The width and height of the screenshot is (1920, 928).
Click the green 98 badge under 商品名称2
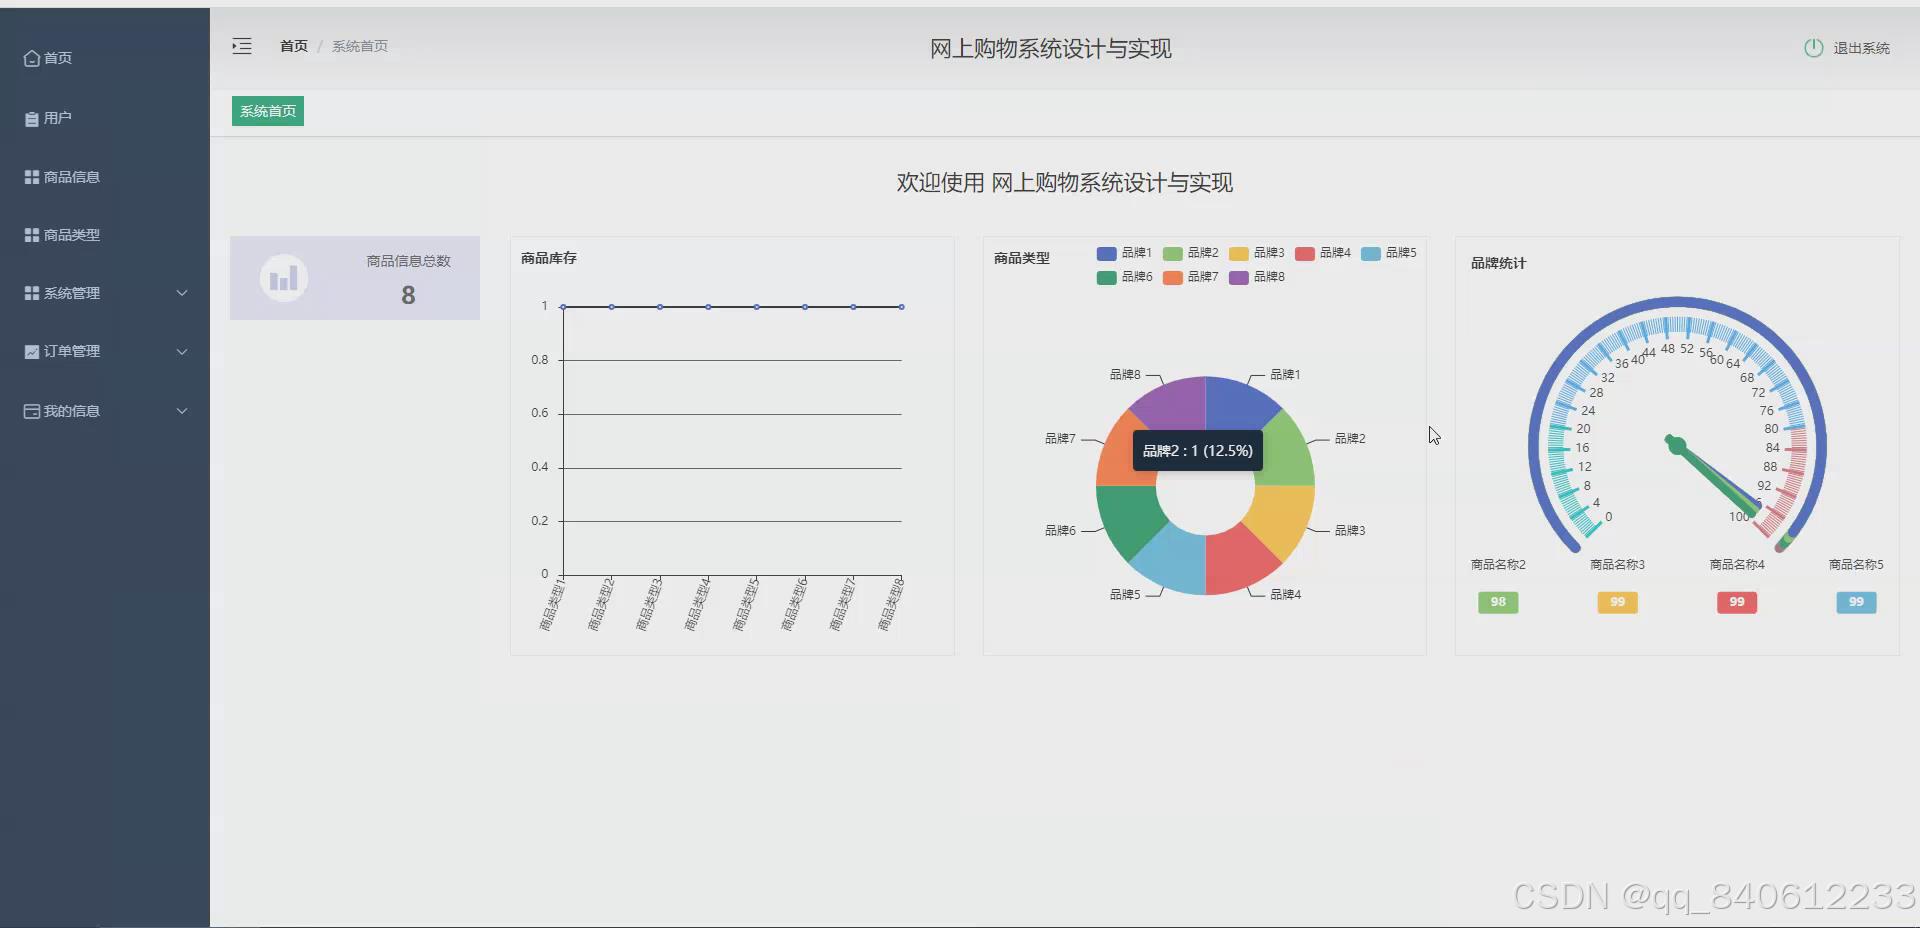click(1497, 602)
